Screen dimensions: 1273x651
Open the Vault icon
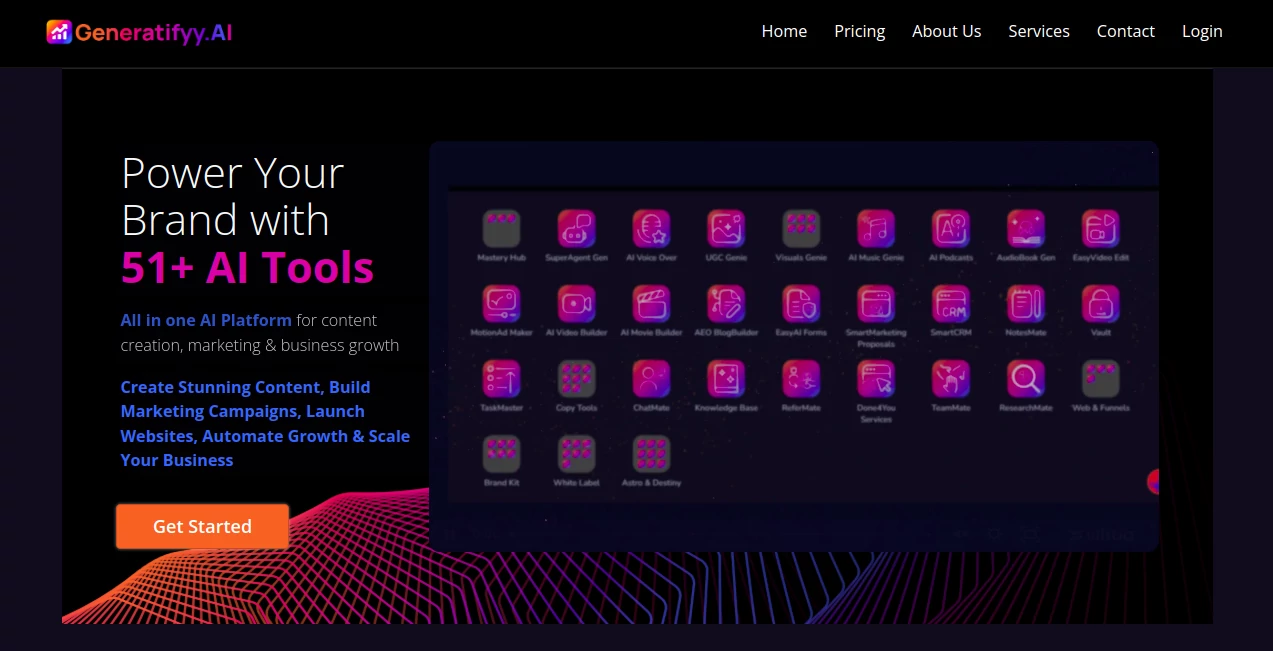1100,302
